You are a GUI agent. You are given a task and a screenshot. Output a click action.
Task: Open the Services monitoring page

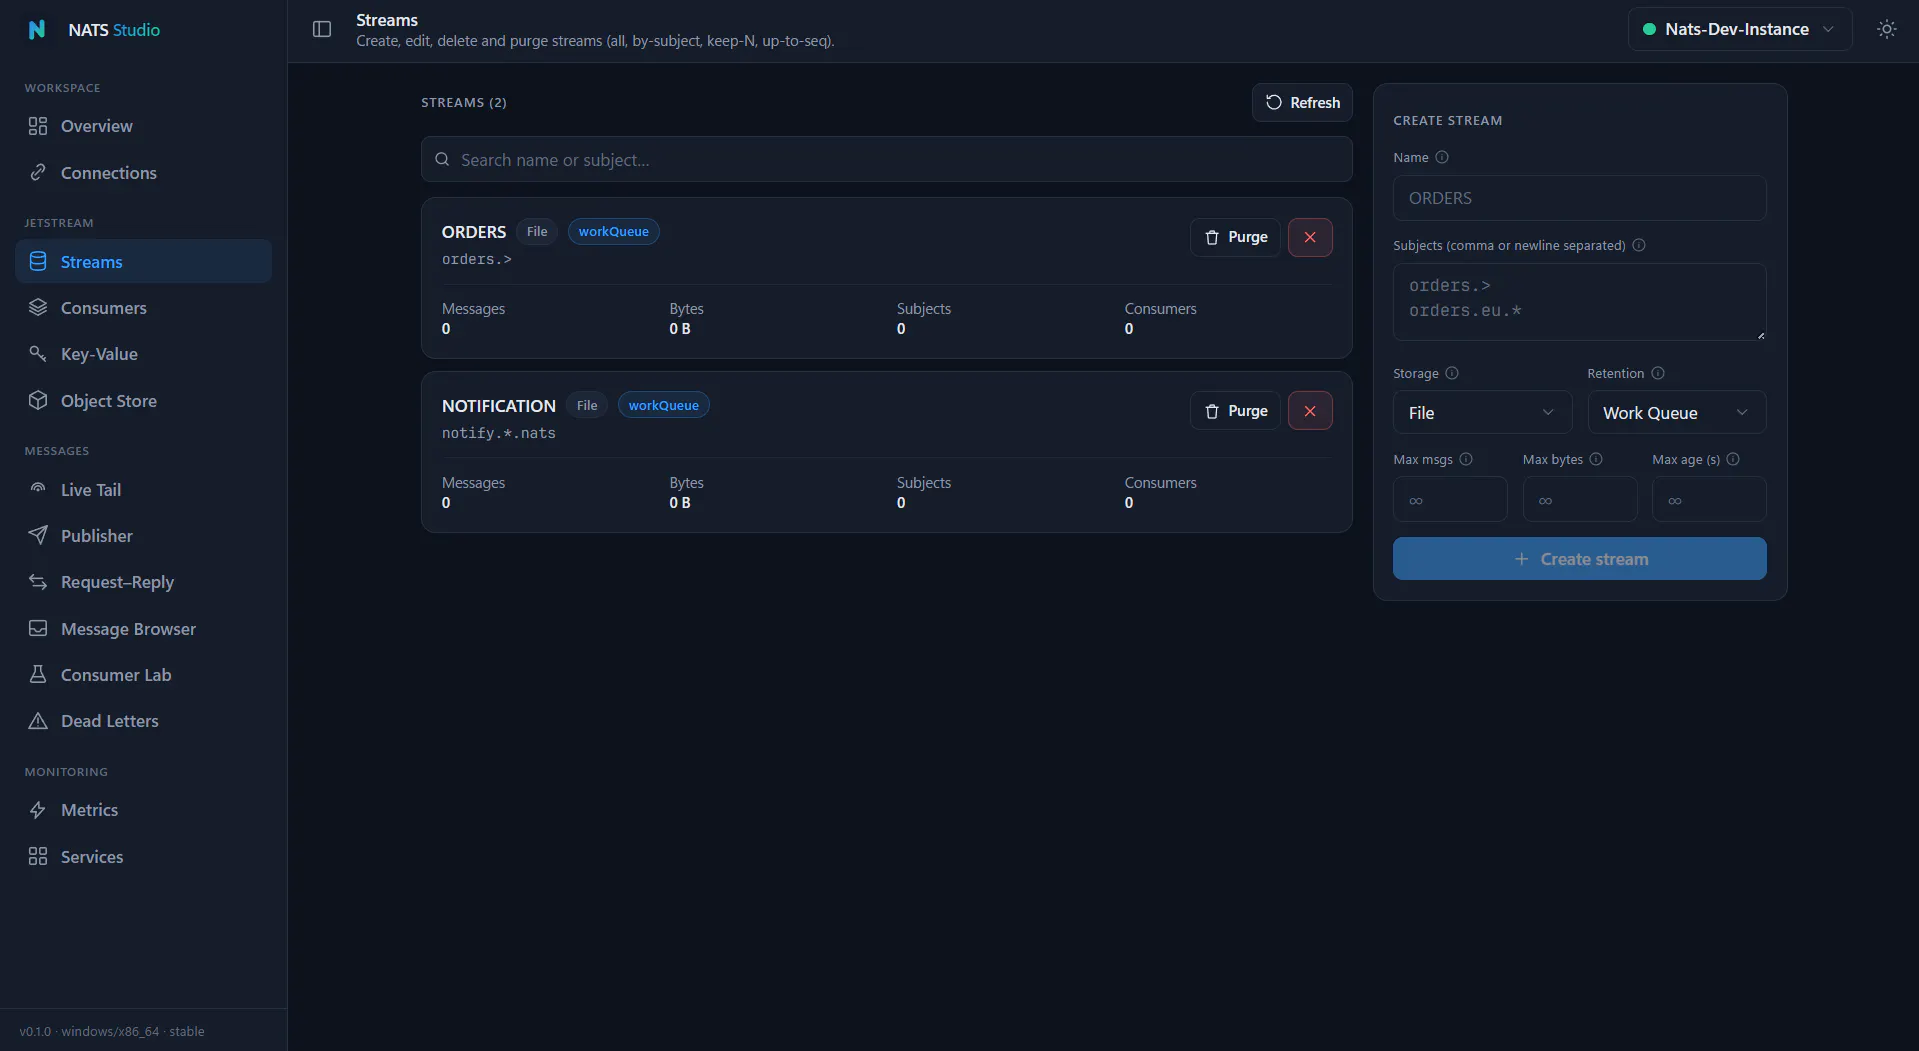pyautogui.click(x=143, y=857)
